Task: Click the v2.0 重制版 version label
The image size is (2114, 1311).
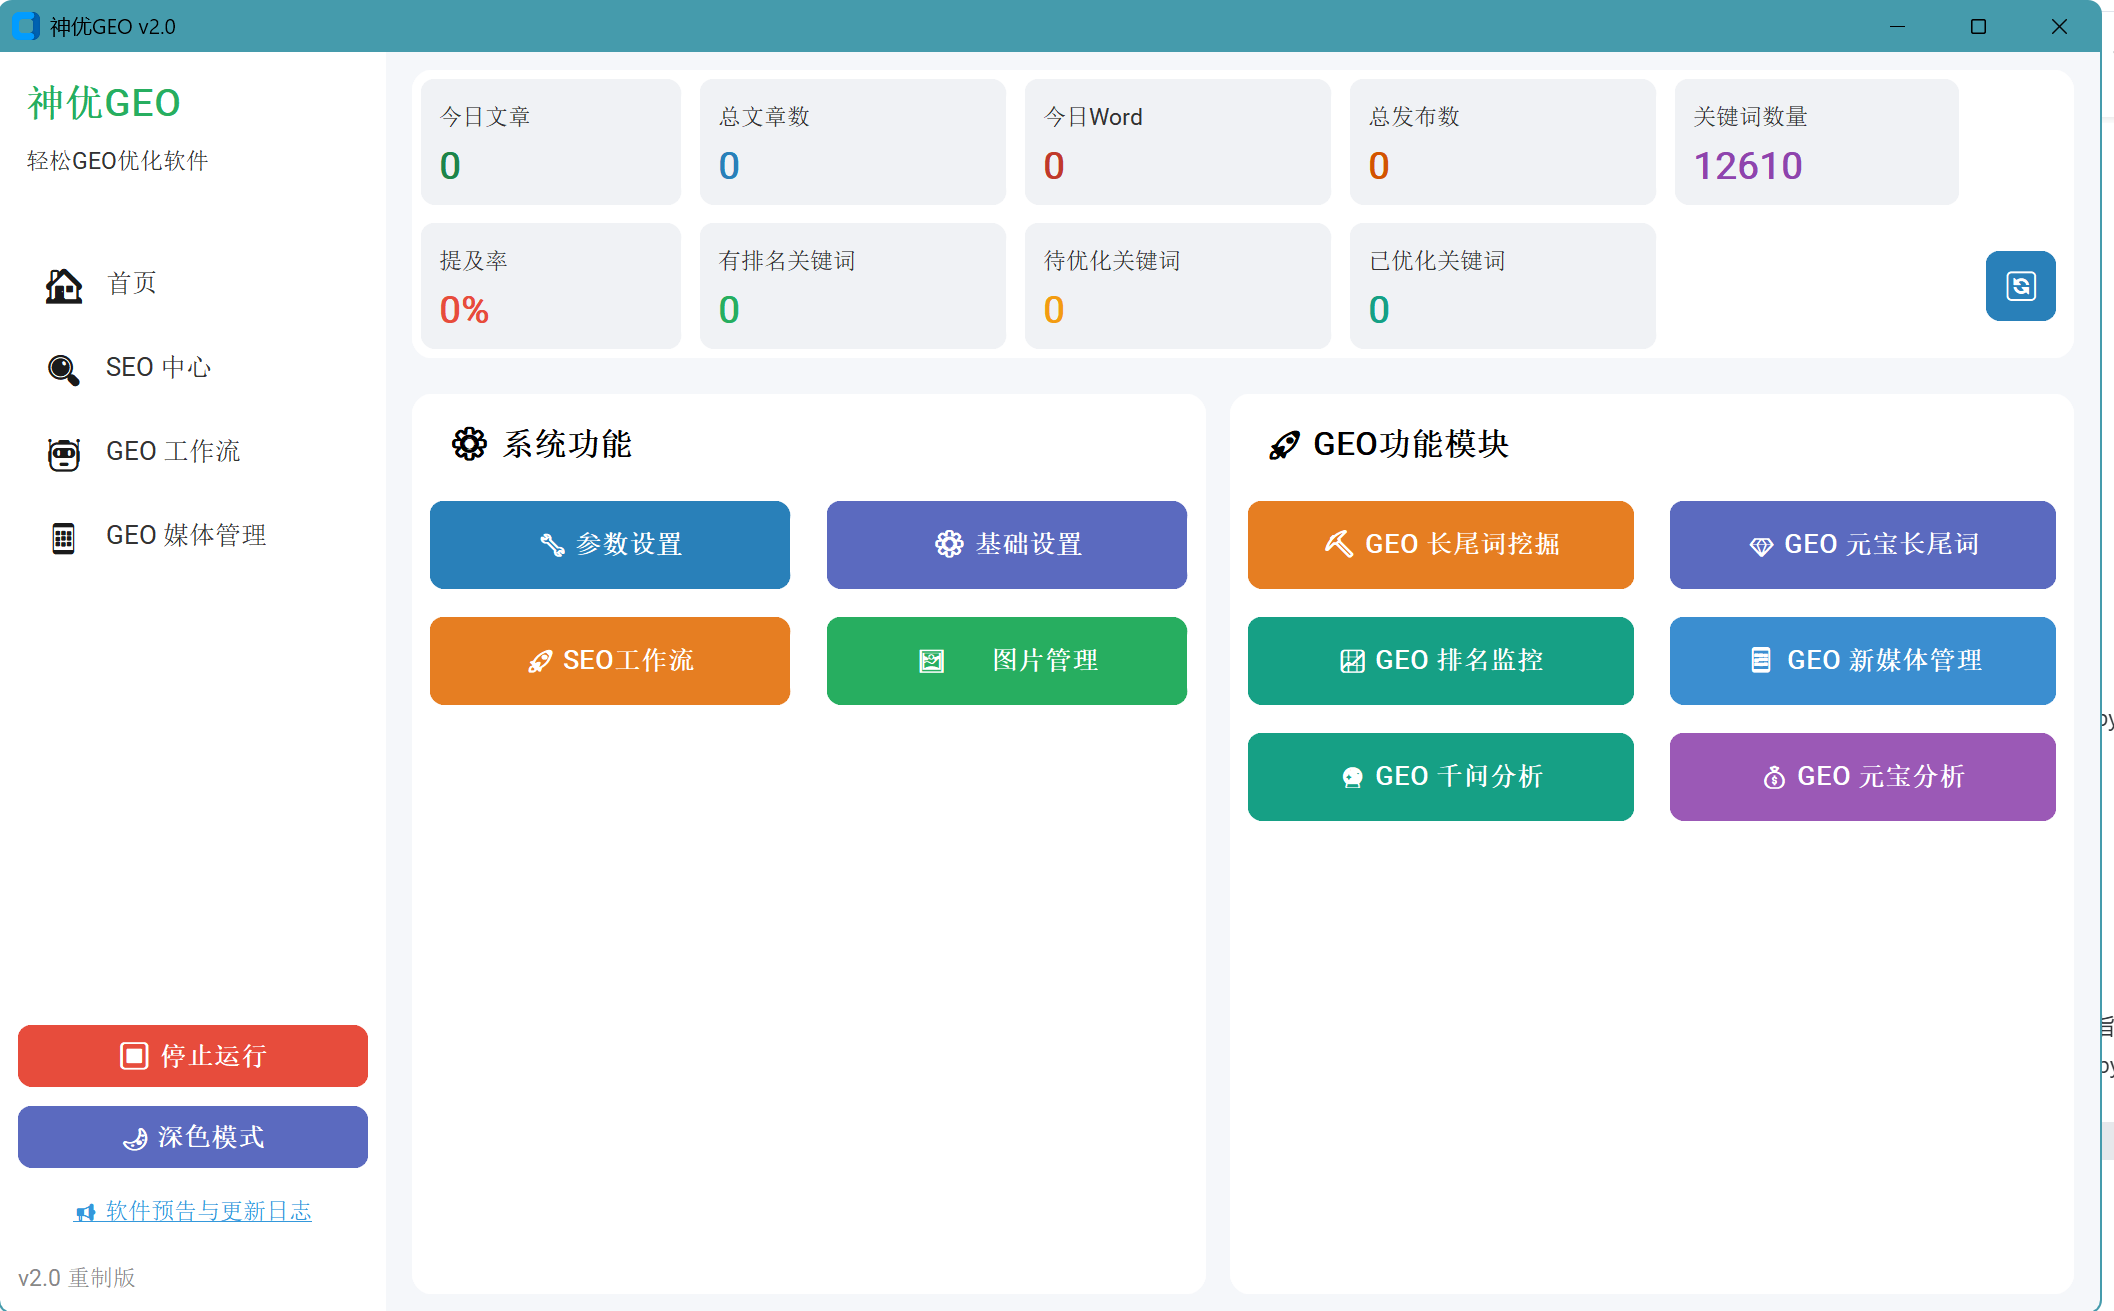Action: click(77, 1278)
